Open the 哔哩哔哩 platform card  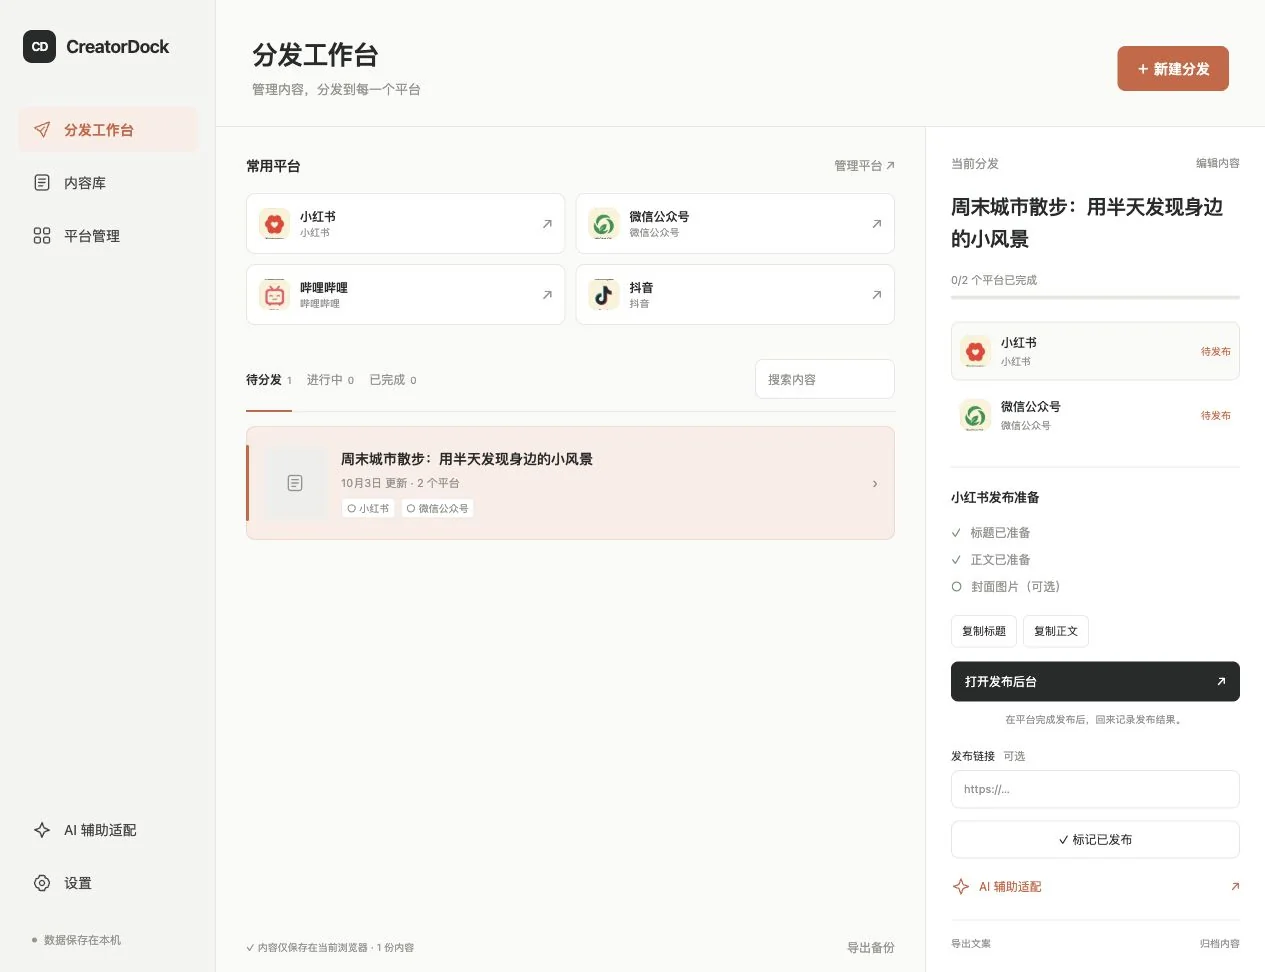click(405, 295)
